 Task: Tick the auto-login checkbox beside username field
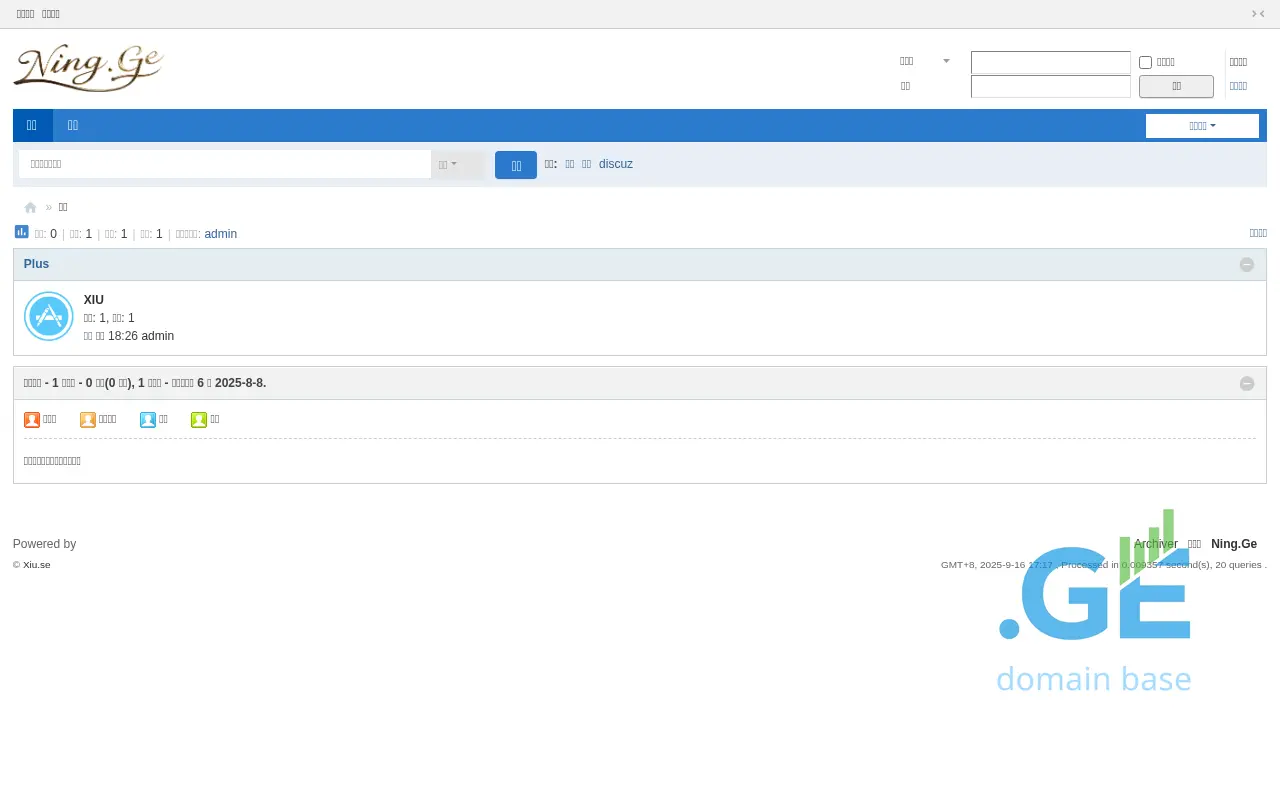click(x=1146, y=63)
